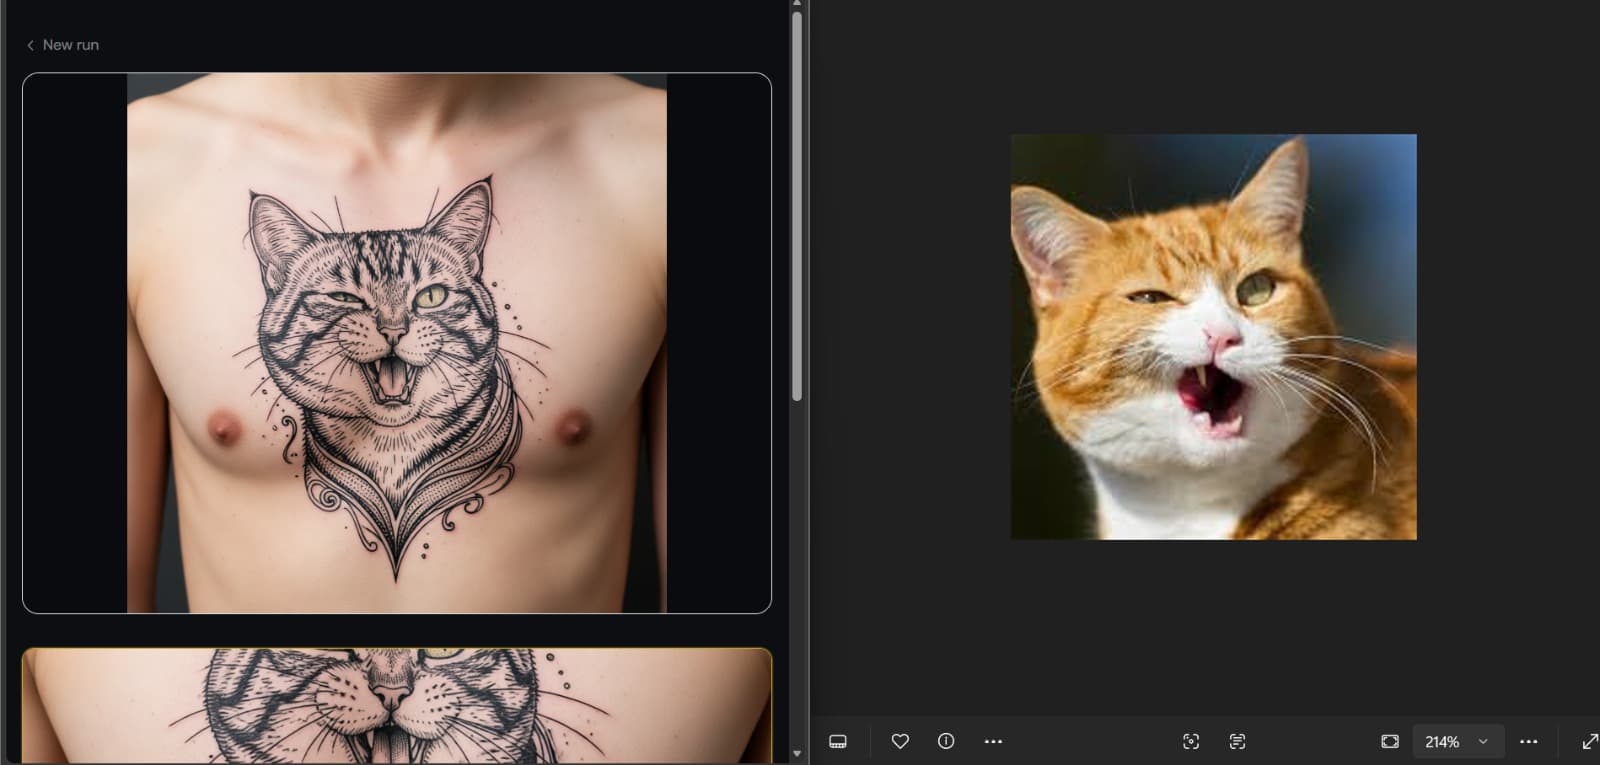1600x765 pixels.
Task: Fit the photo to window
Action: pos(1390,741)
